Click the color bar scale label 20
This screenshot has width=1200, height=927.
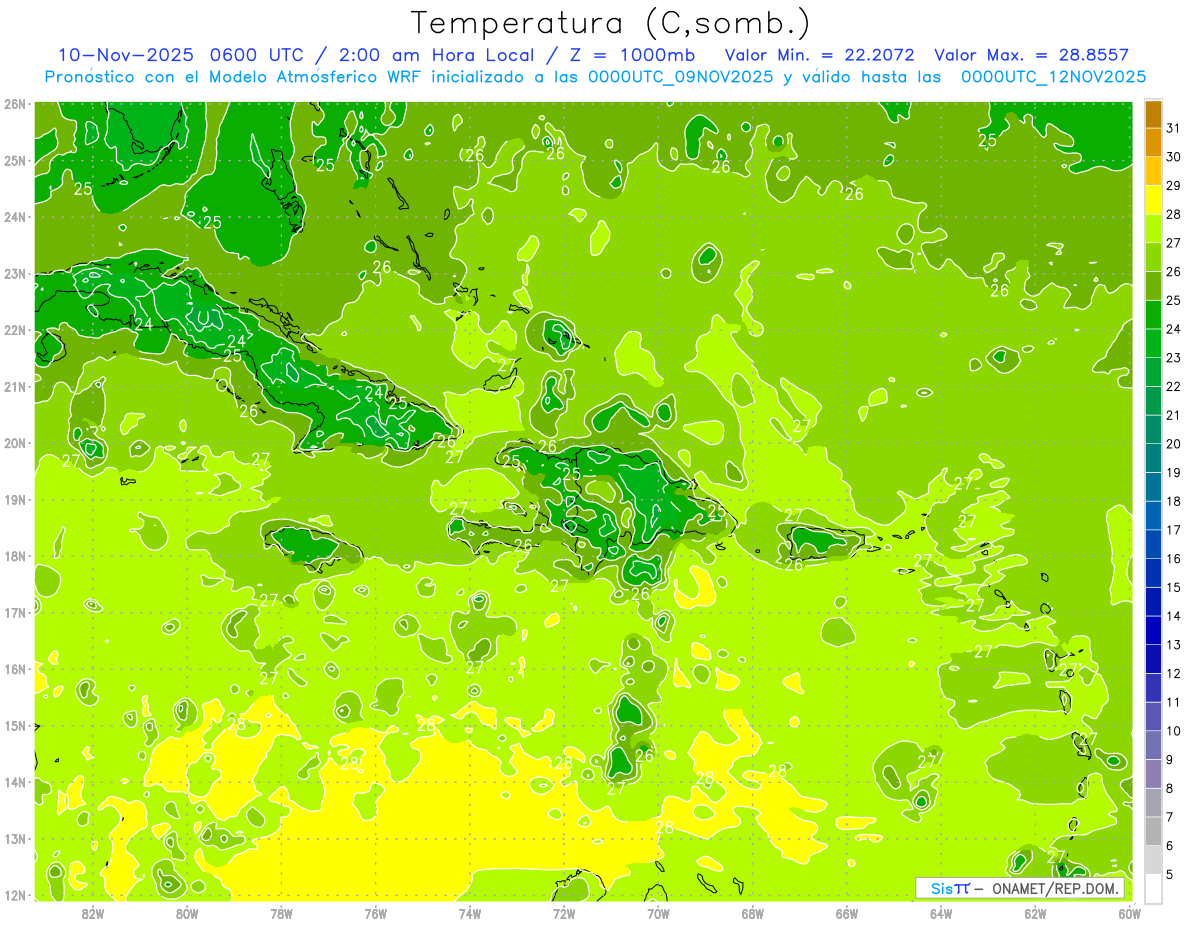tap(1174, 444)
